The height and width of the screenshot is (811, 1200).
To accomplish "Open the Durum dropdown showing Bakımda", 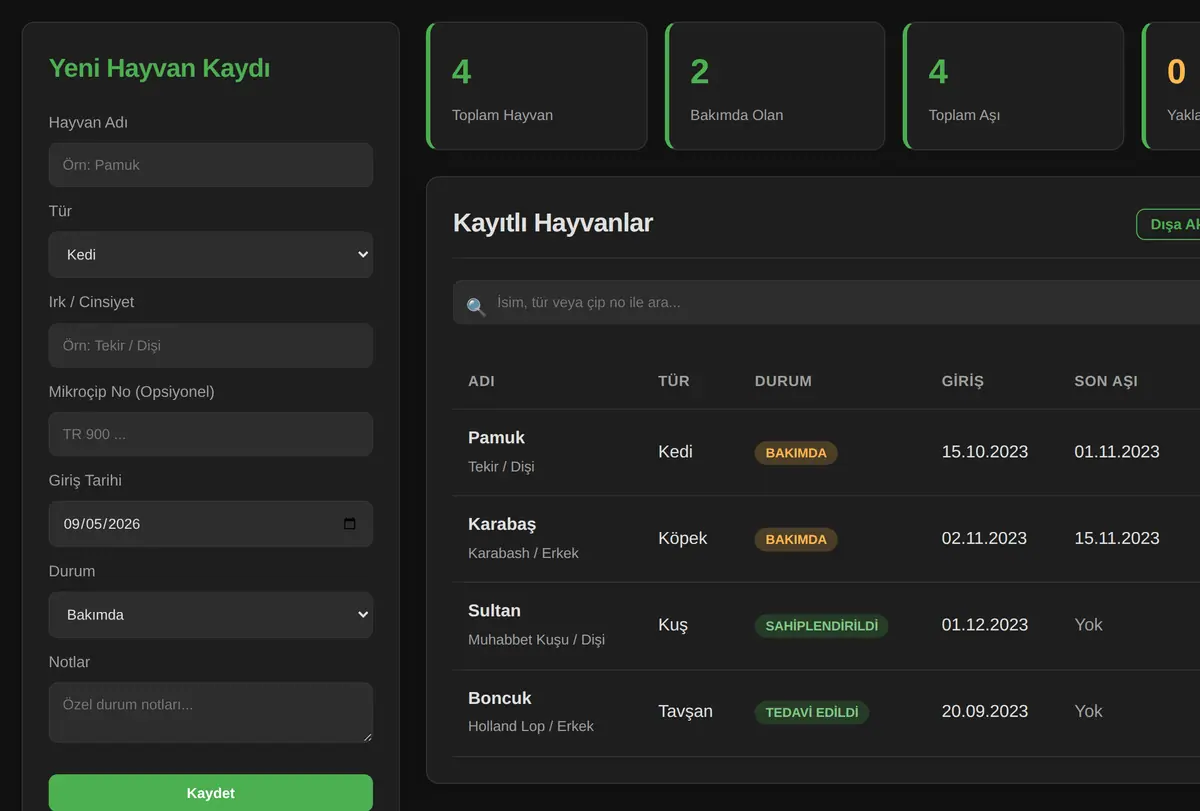I will tap(211, 615).
